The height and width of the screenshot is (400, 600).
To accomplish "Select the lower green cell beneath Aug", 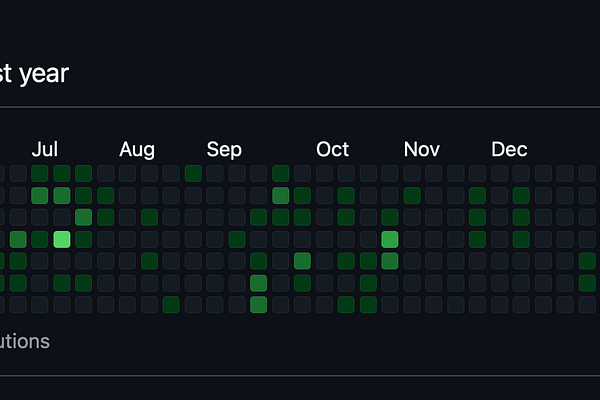I will click(x=149, y=261).
